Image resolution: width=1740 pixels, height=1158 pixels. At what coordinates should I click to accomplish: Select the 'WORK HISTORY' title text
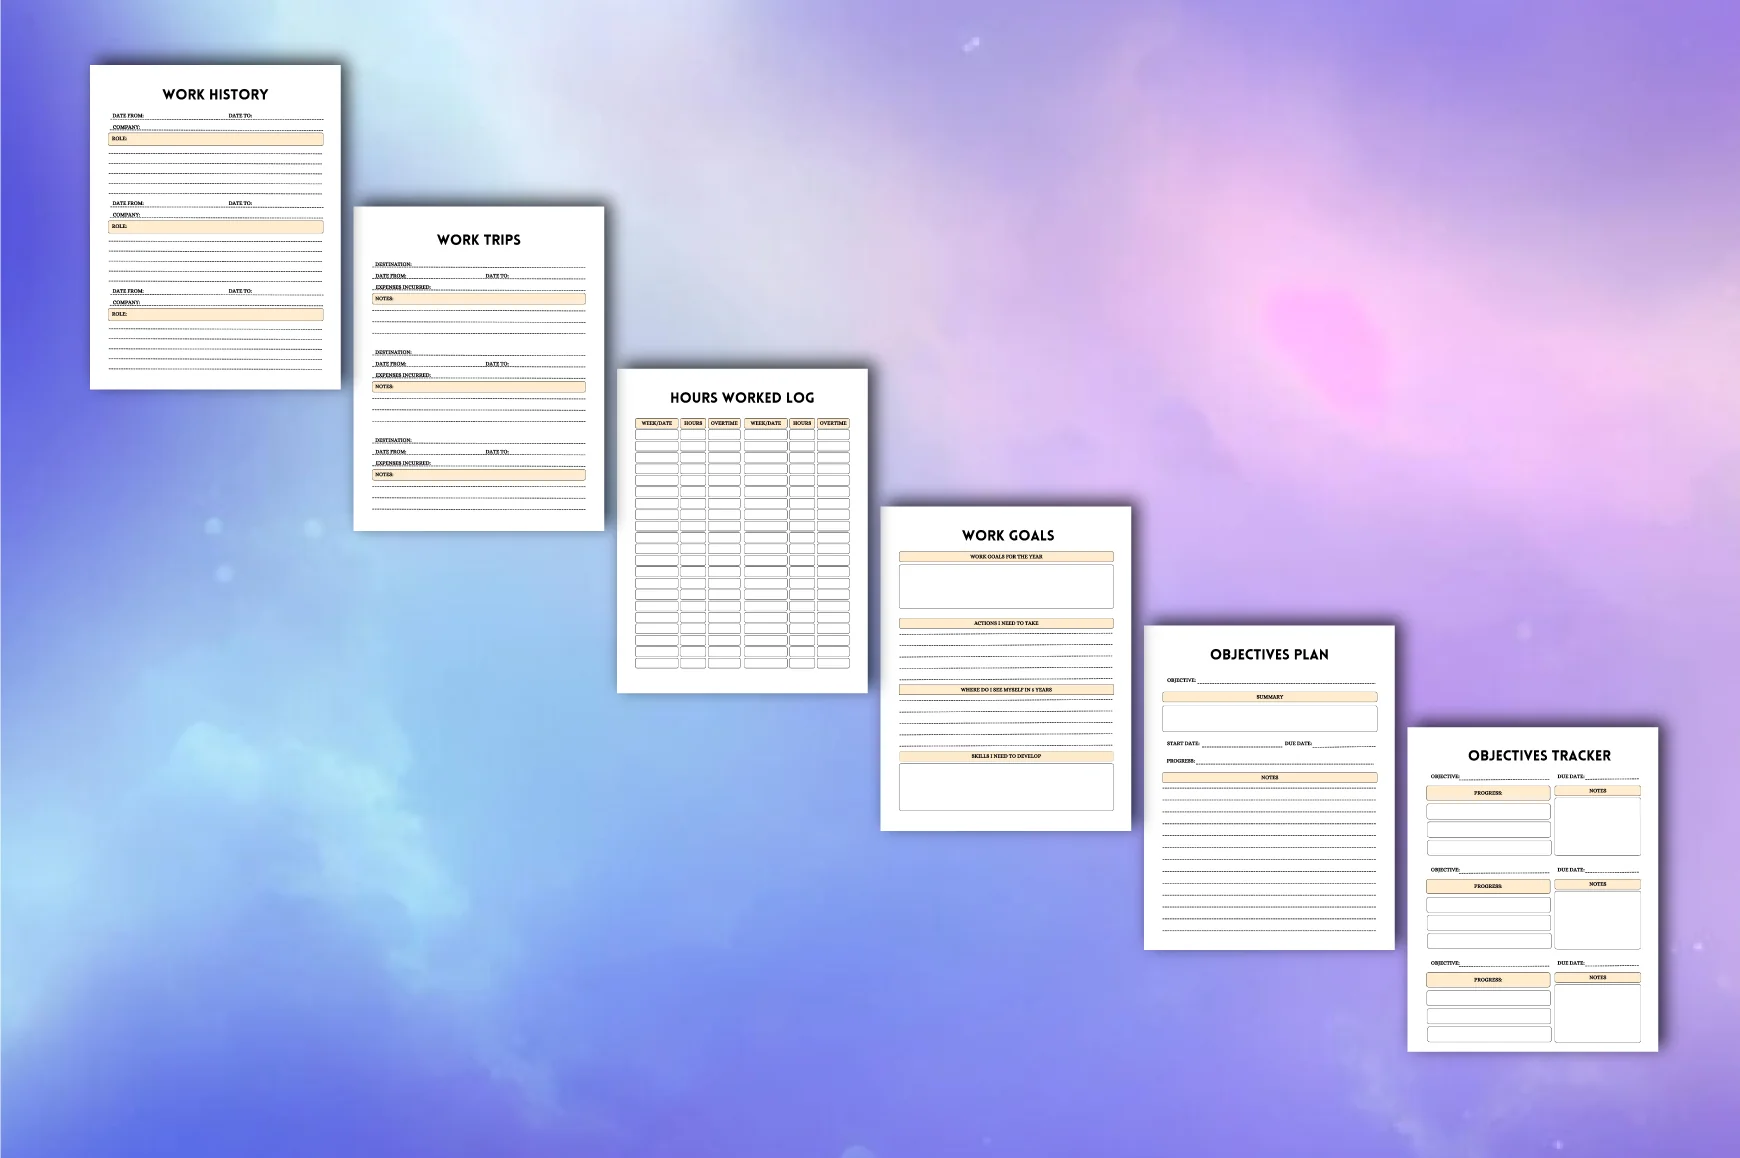pyautogui.click(x=215, y=94)
